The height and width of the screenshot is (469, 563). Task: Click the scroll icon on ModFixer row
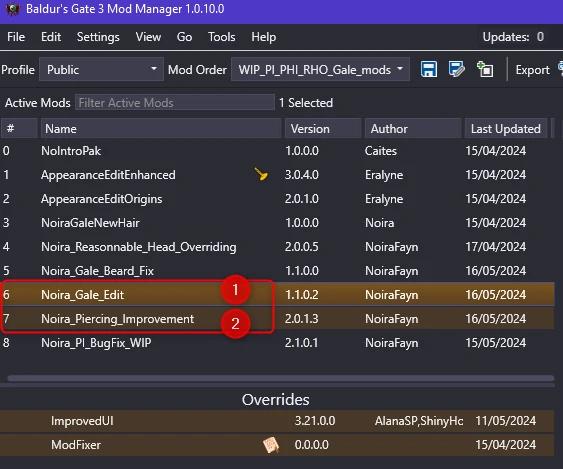pos(271,445)
